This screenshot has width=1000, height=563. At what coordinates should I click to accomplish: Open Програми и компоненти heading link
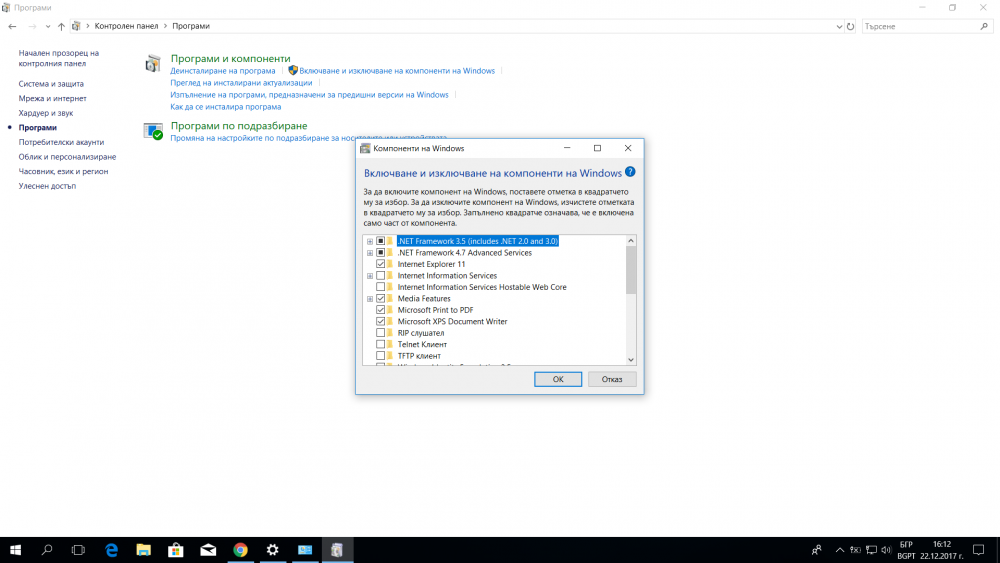coord(230,59)
